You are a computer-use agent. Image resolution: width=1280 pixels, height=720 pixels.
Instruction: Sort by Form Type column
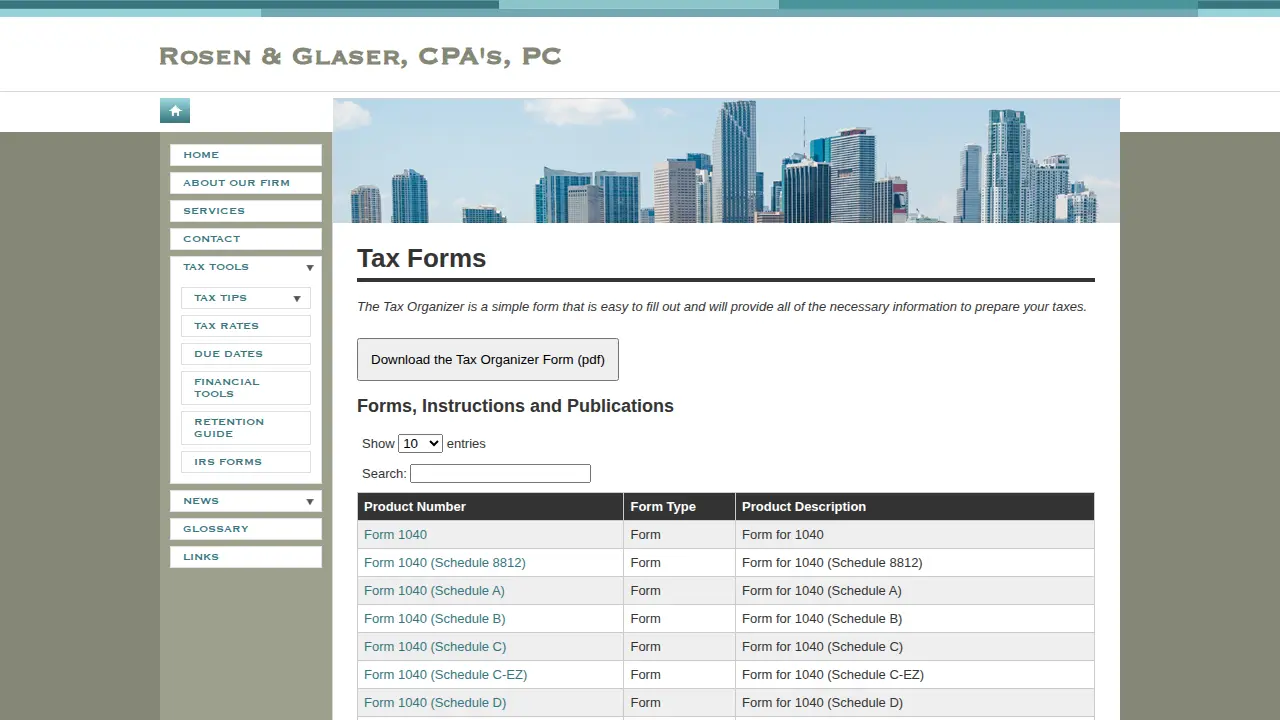[x=679, y=506]
